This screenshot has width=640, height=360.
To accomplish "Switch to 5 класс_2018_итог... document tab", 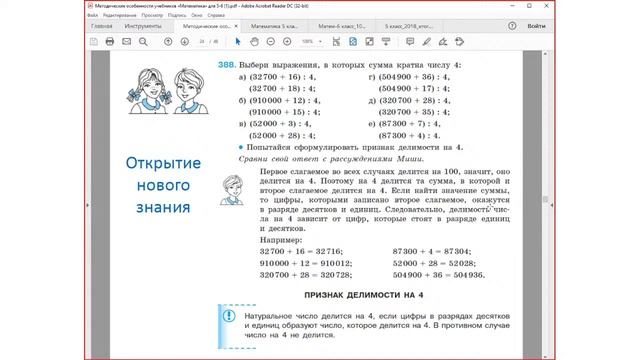I will click(x=409, y=26).
